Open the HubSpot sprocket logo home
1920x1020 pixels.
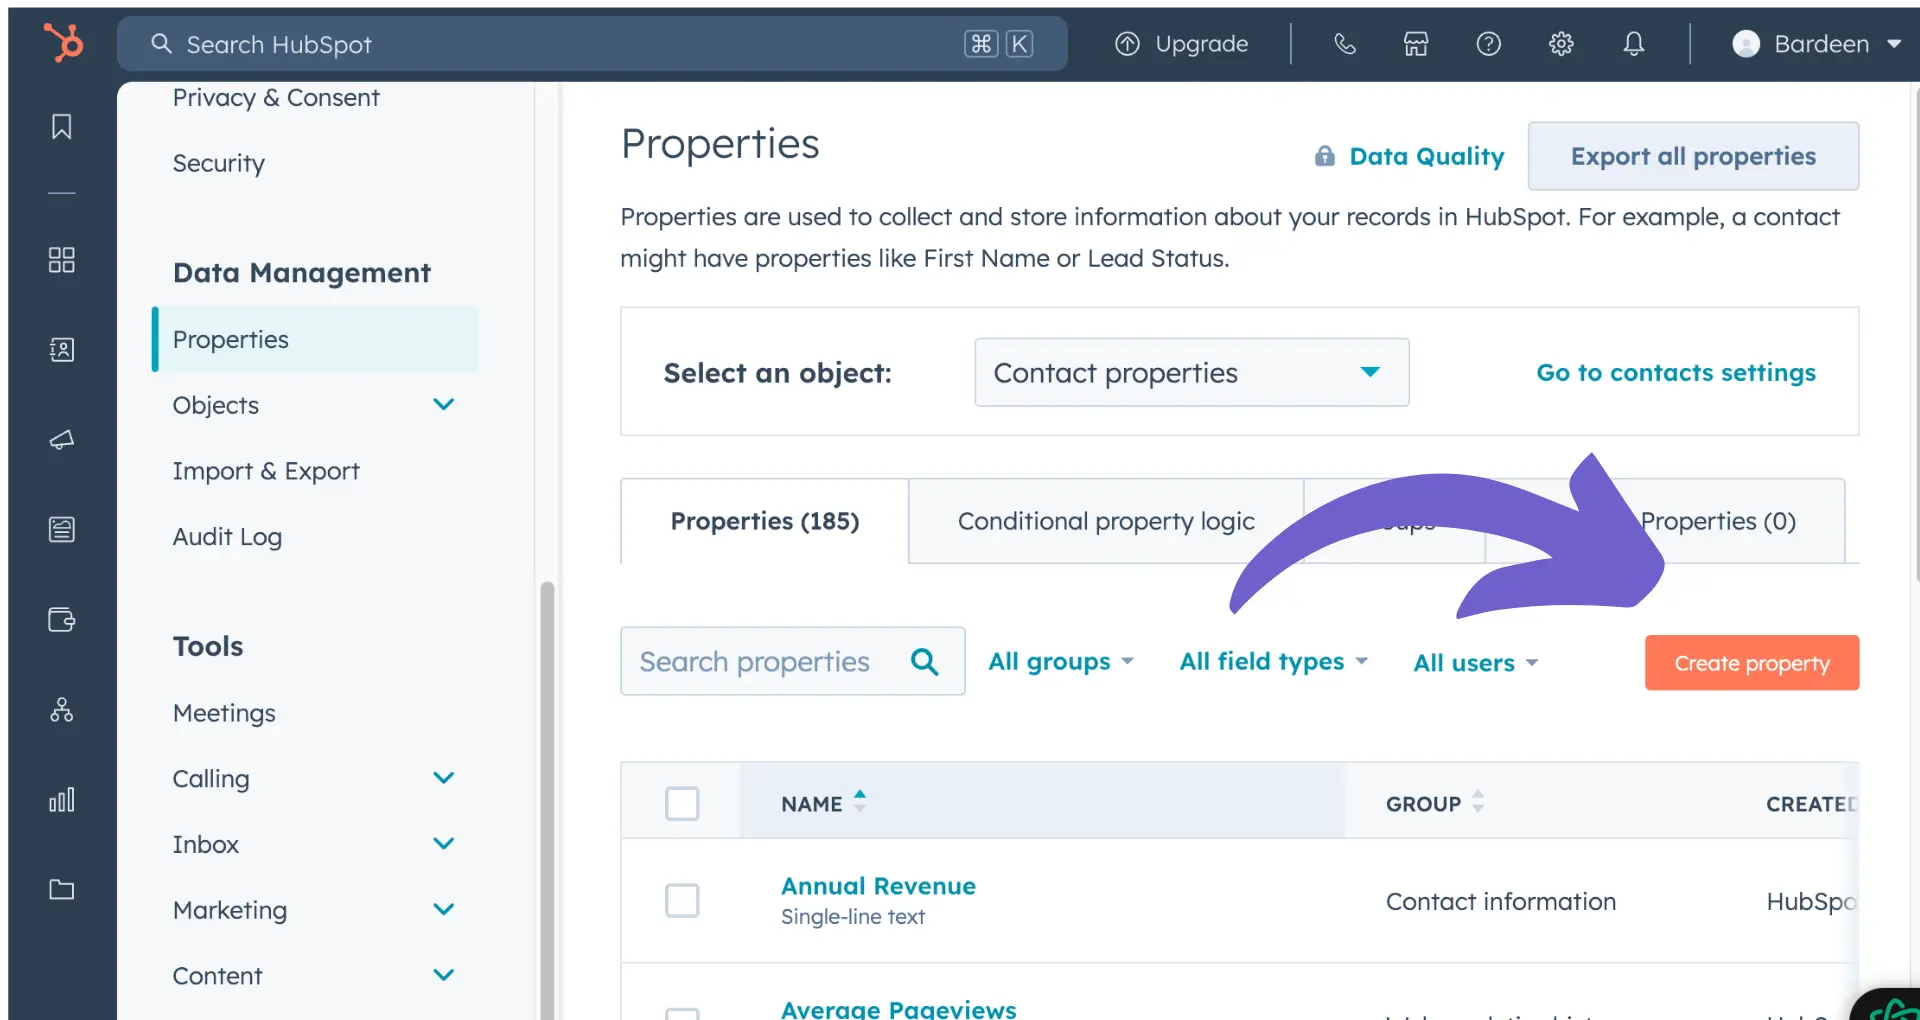[63, 43]
